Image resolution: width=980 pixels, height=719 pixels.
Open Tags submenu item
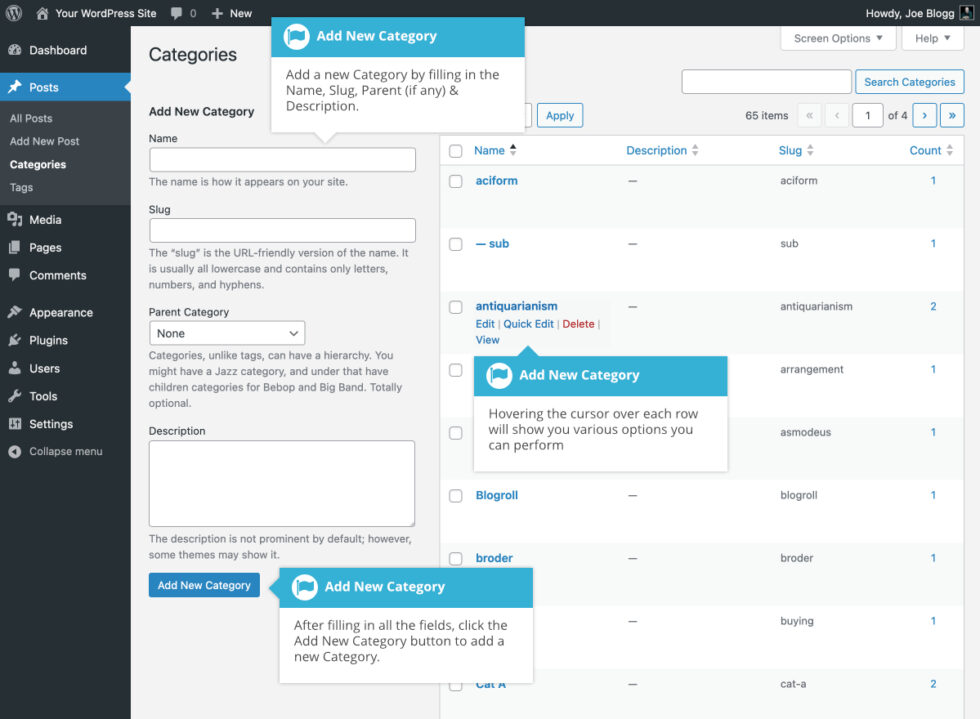[x=21, y=188]
